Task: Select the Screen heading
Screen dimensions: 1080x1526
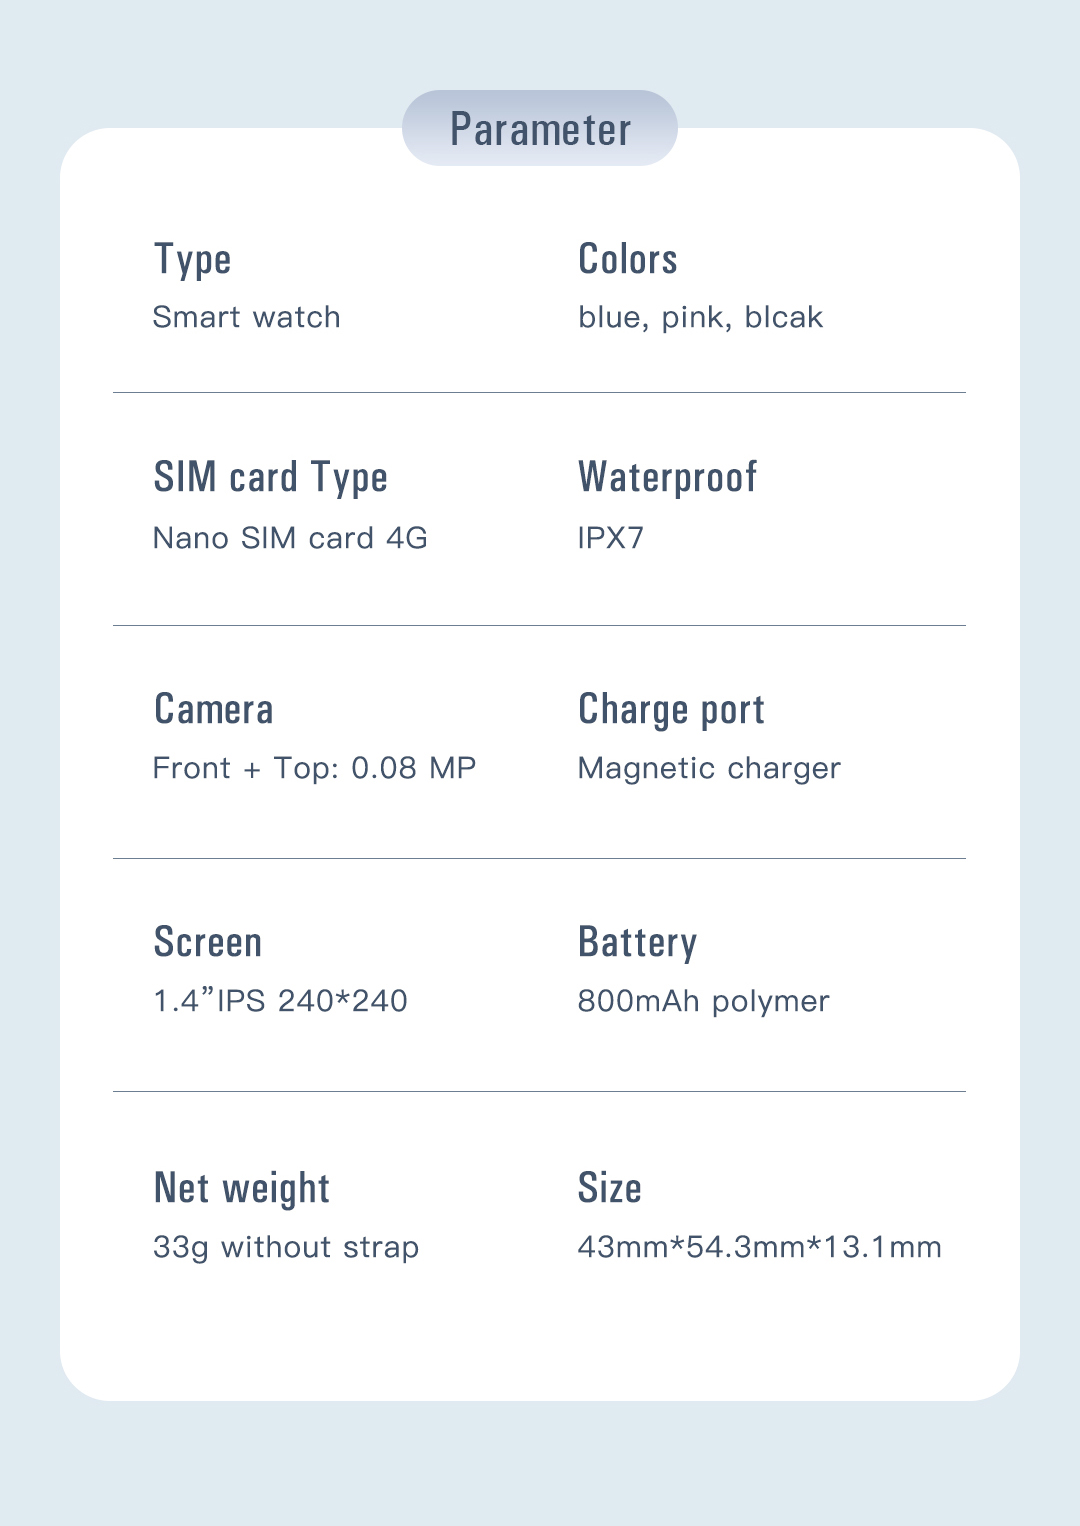Action: coord(207,943)
